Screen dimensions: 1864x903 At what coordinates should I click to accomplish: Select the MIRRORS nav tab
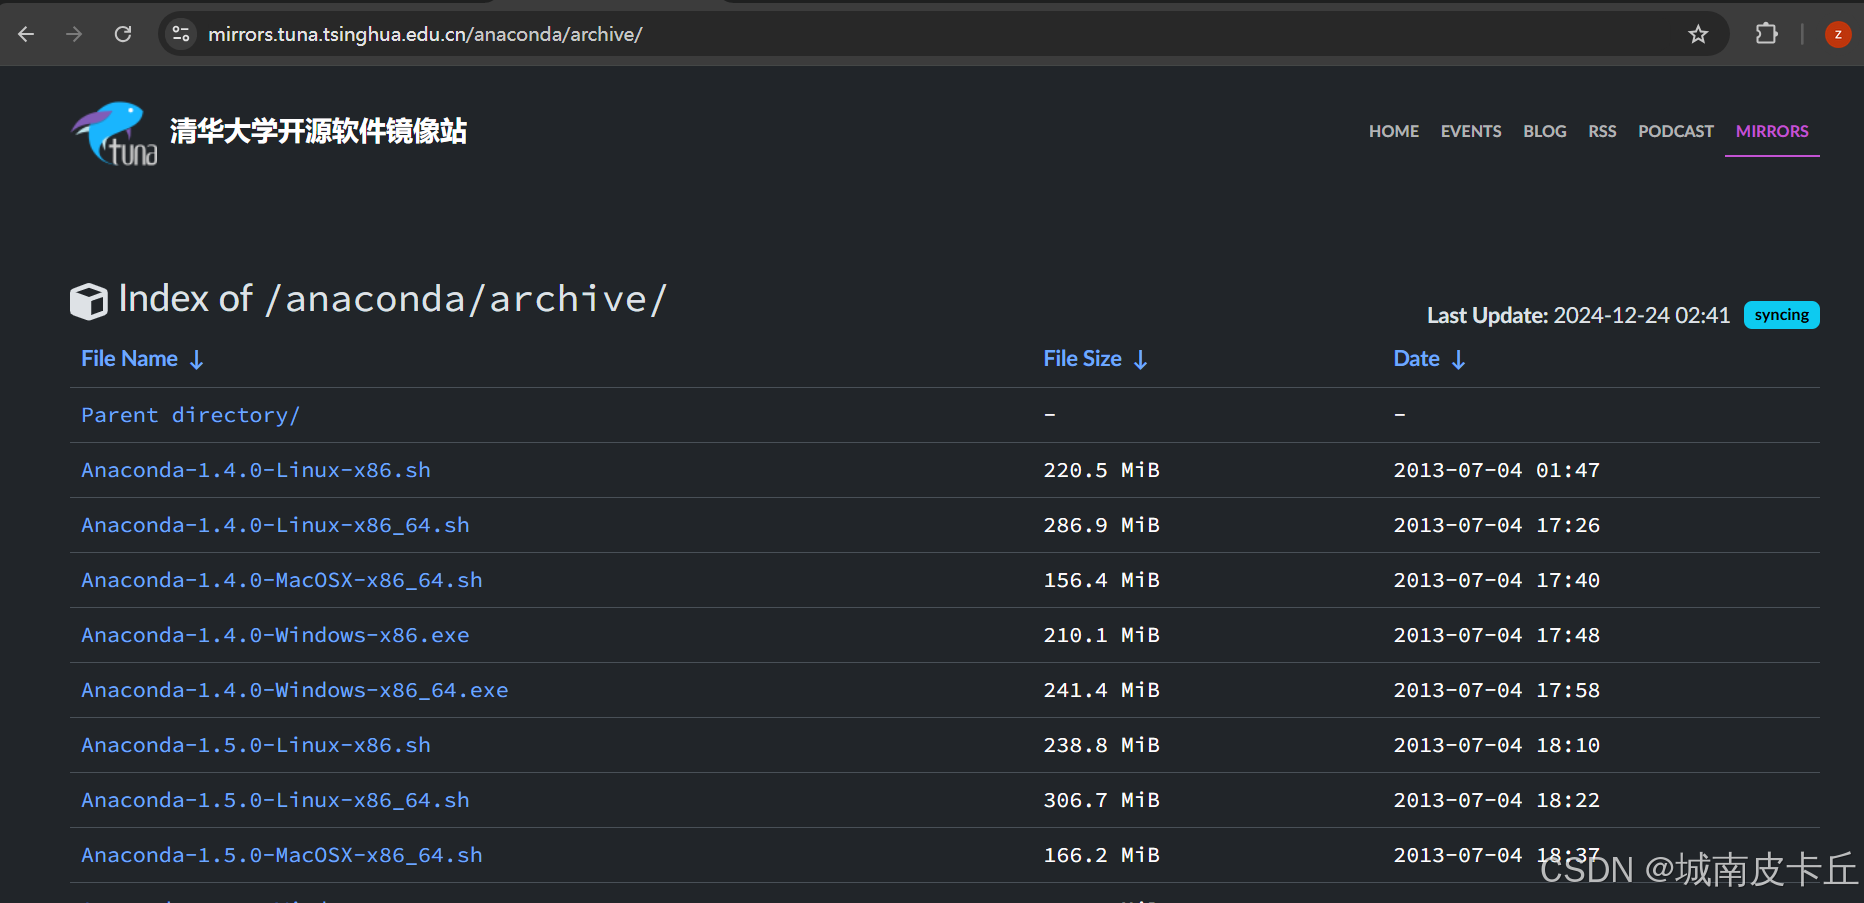(x=1772, y=131)
